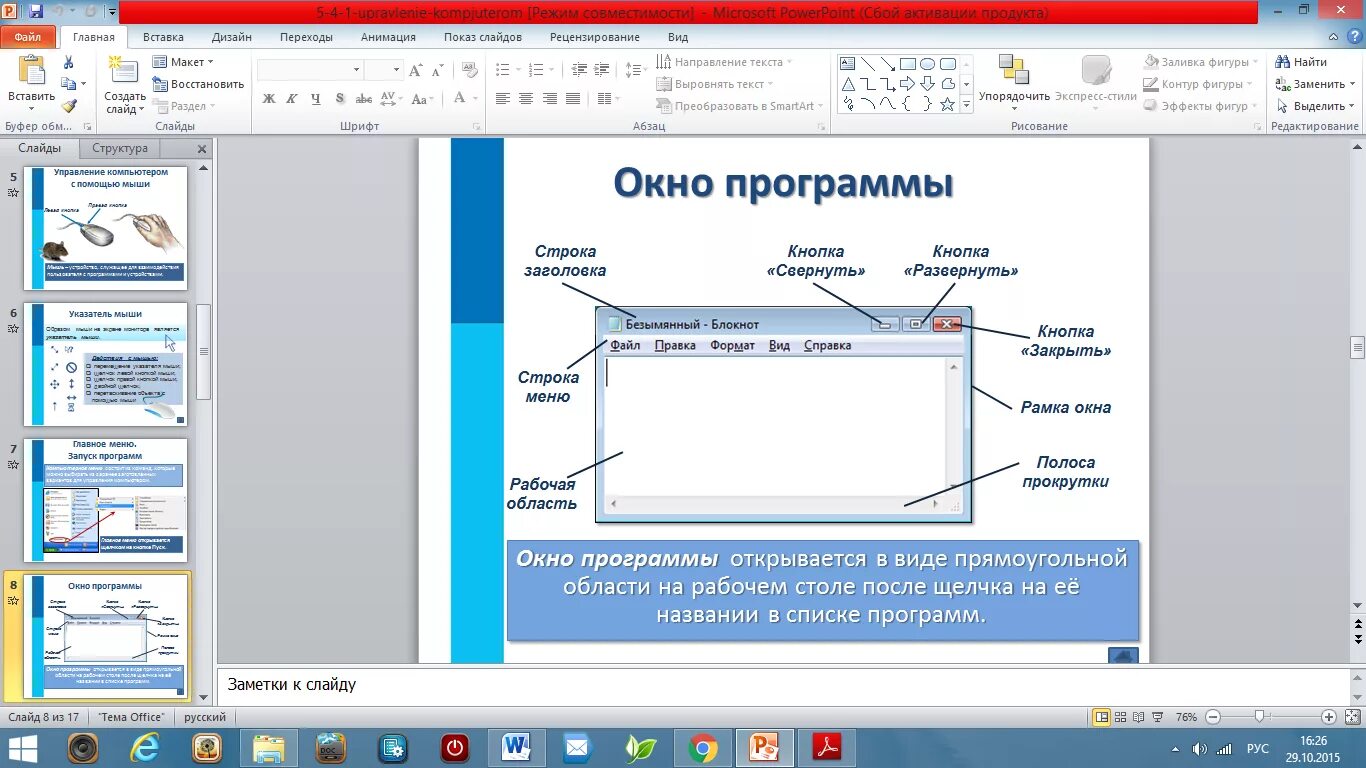Align text right
This screenshot has width=1366, height=768.
(x=549, y=98)
